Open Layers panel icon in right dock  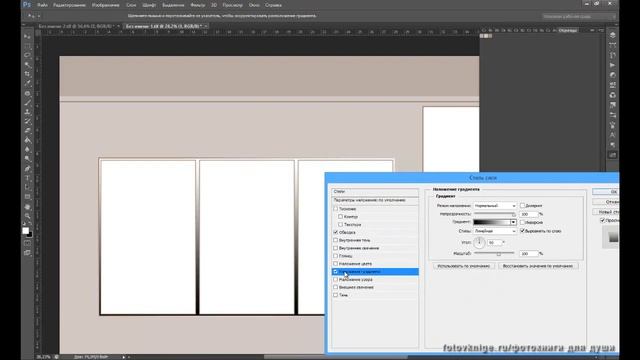[612, 35]
